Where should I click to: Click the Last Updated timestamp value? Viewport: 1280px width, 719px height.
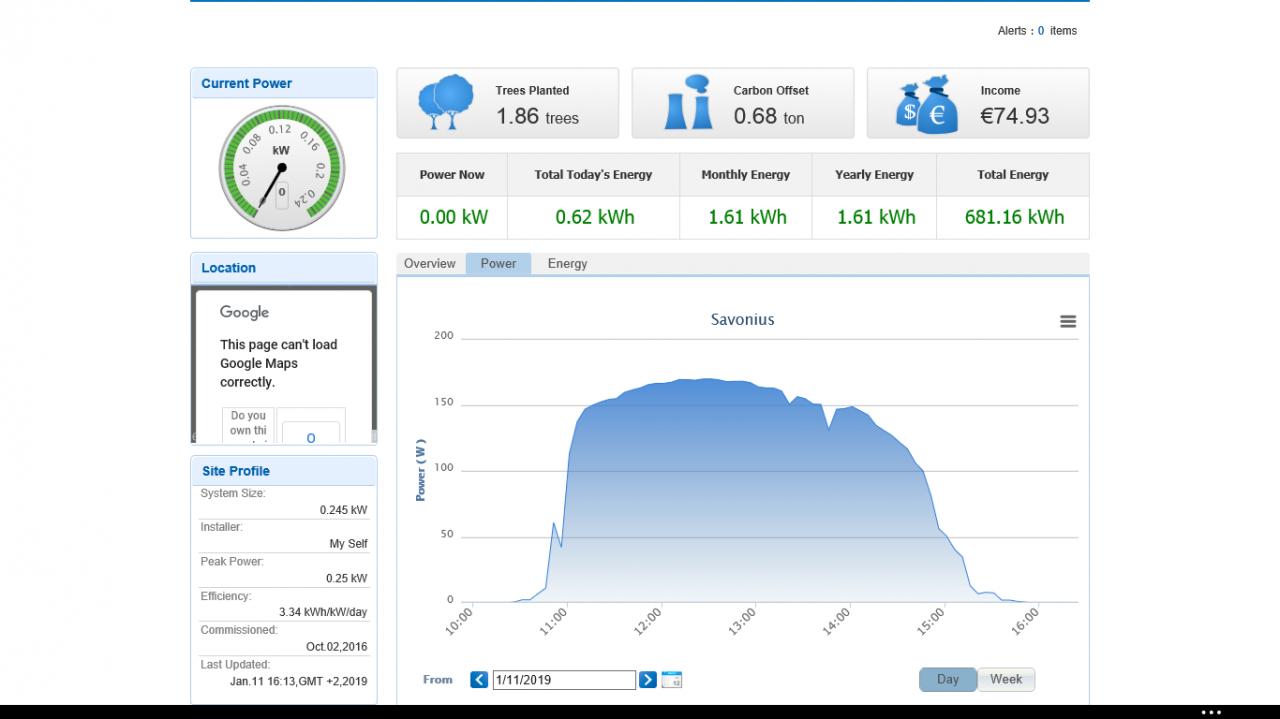click(298, 681)
